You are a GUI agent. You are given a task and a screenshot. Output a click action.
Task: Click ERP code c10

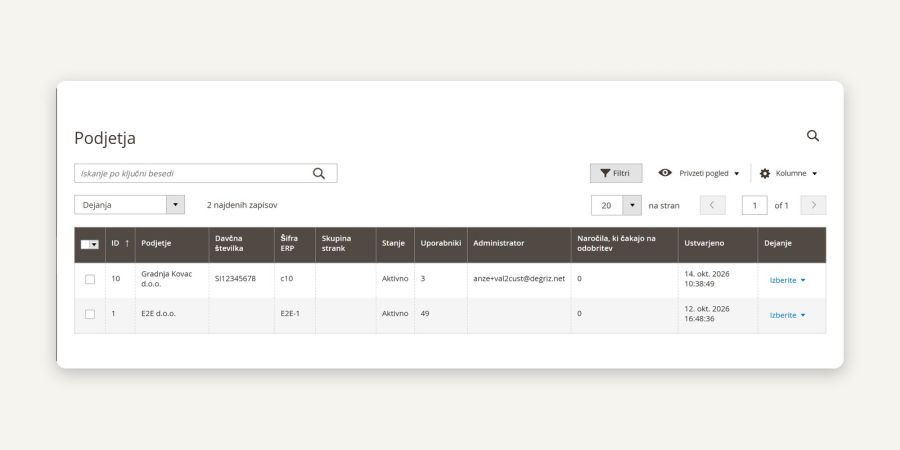286,279
